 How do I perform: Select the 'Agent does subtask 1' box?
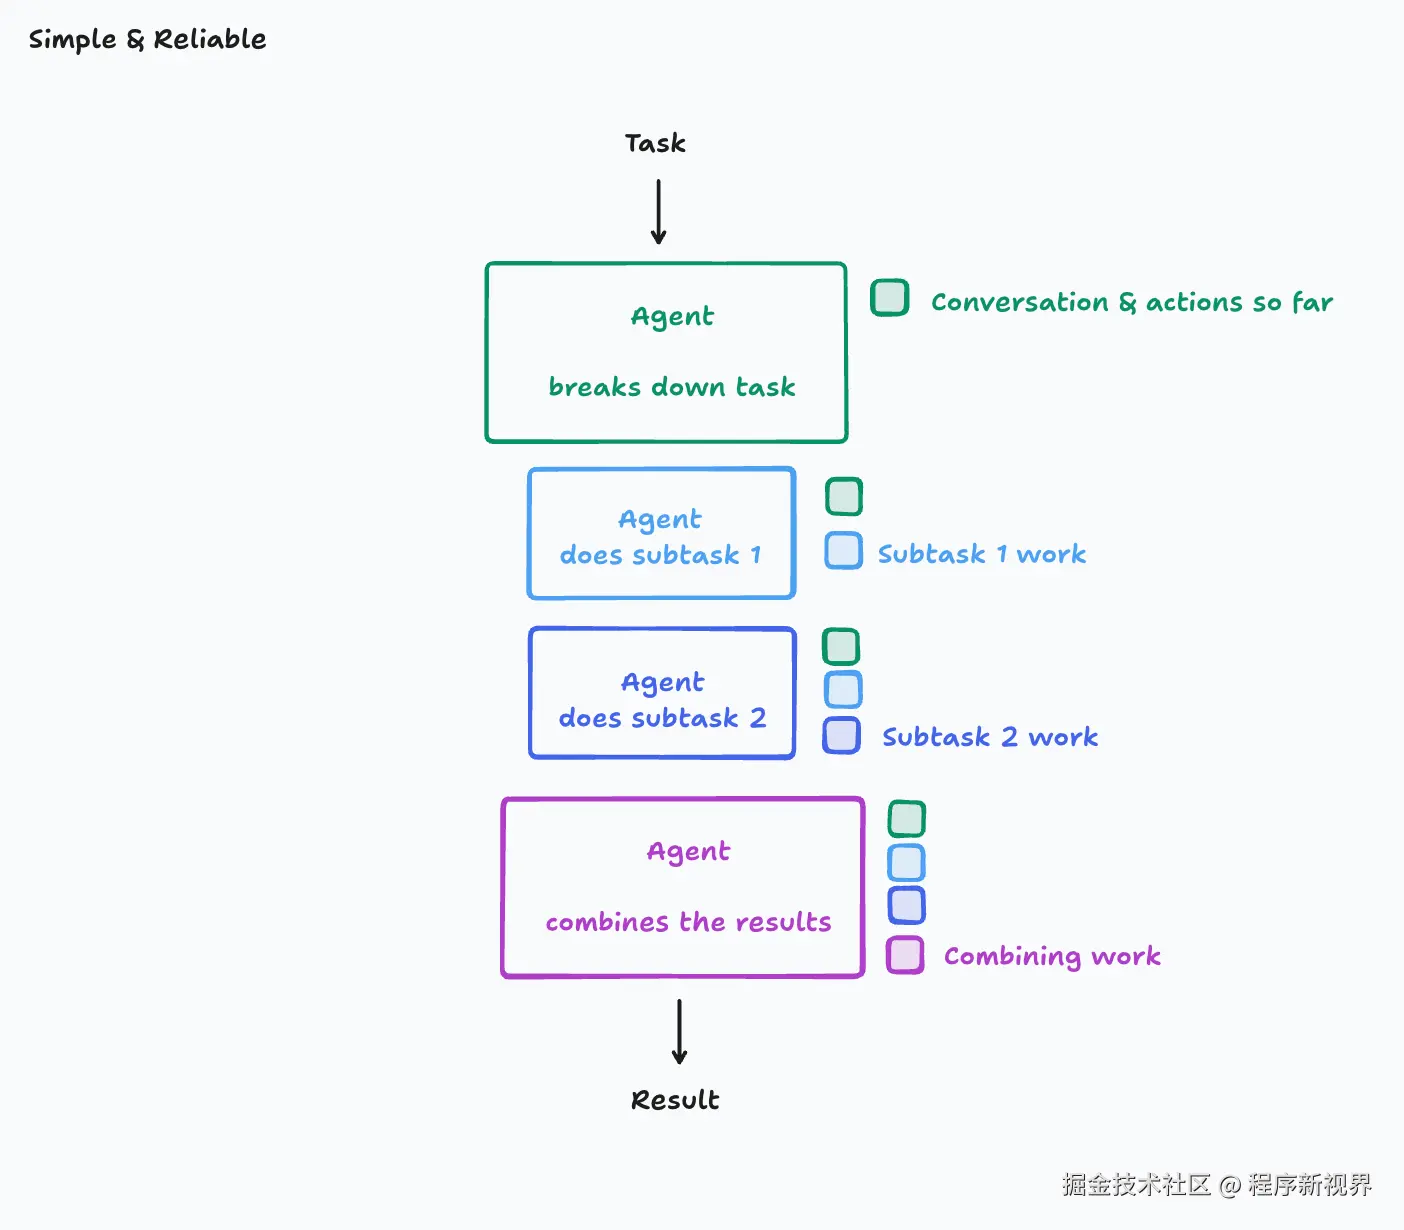point(661,534)
